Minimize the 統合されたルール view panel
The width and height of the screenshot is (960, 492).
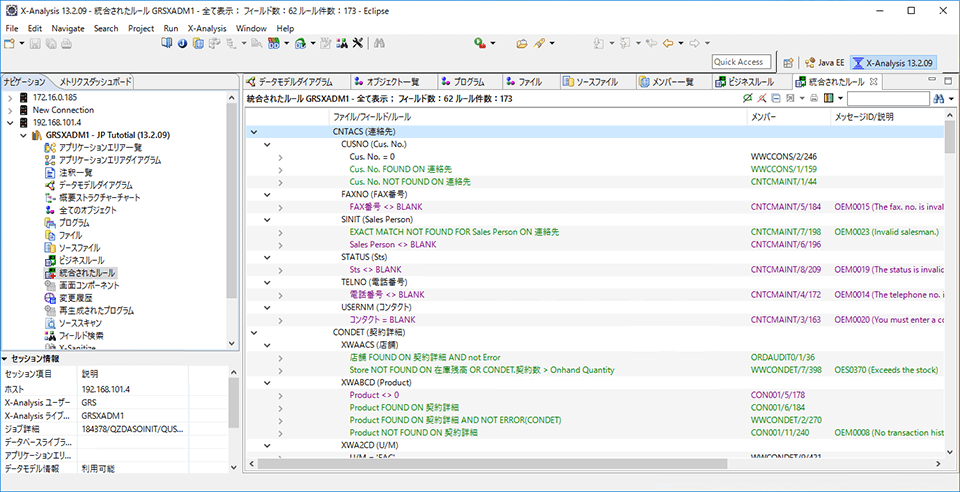[x=932, y=80]
